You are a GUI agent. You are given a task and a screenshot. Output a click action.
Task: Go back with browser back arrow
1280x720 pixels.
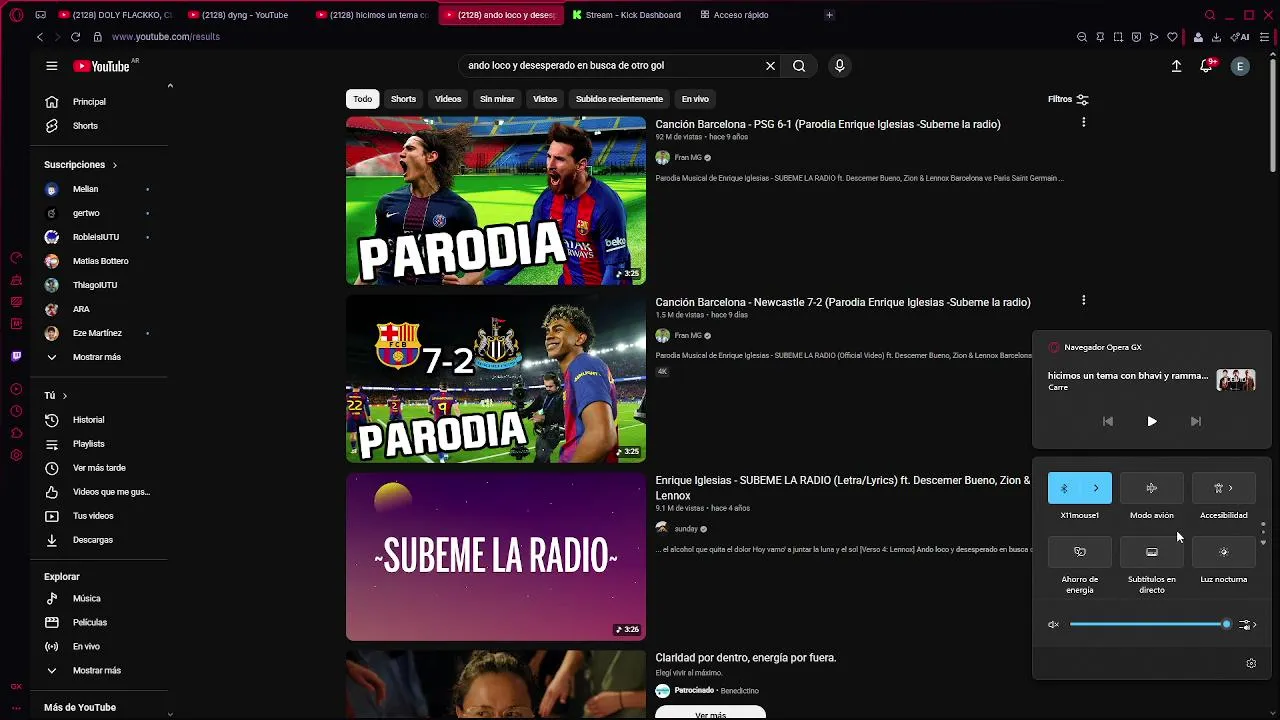coord(40,37)
